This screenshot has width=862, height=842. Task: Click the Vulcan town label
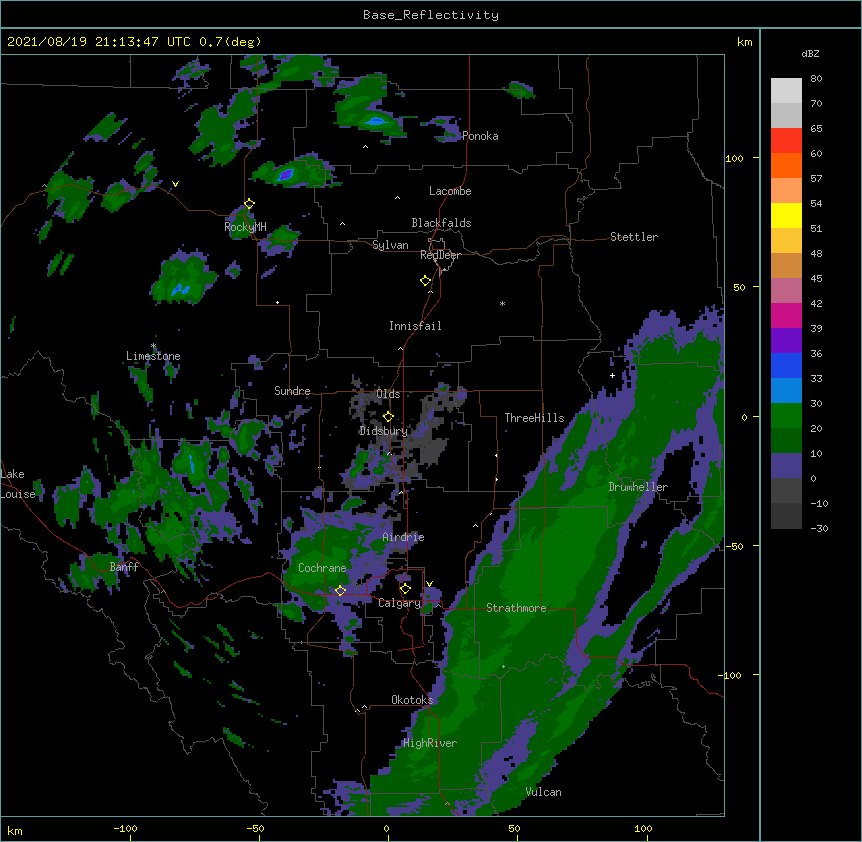coord(544,792)
